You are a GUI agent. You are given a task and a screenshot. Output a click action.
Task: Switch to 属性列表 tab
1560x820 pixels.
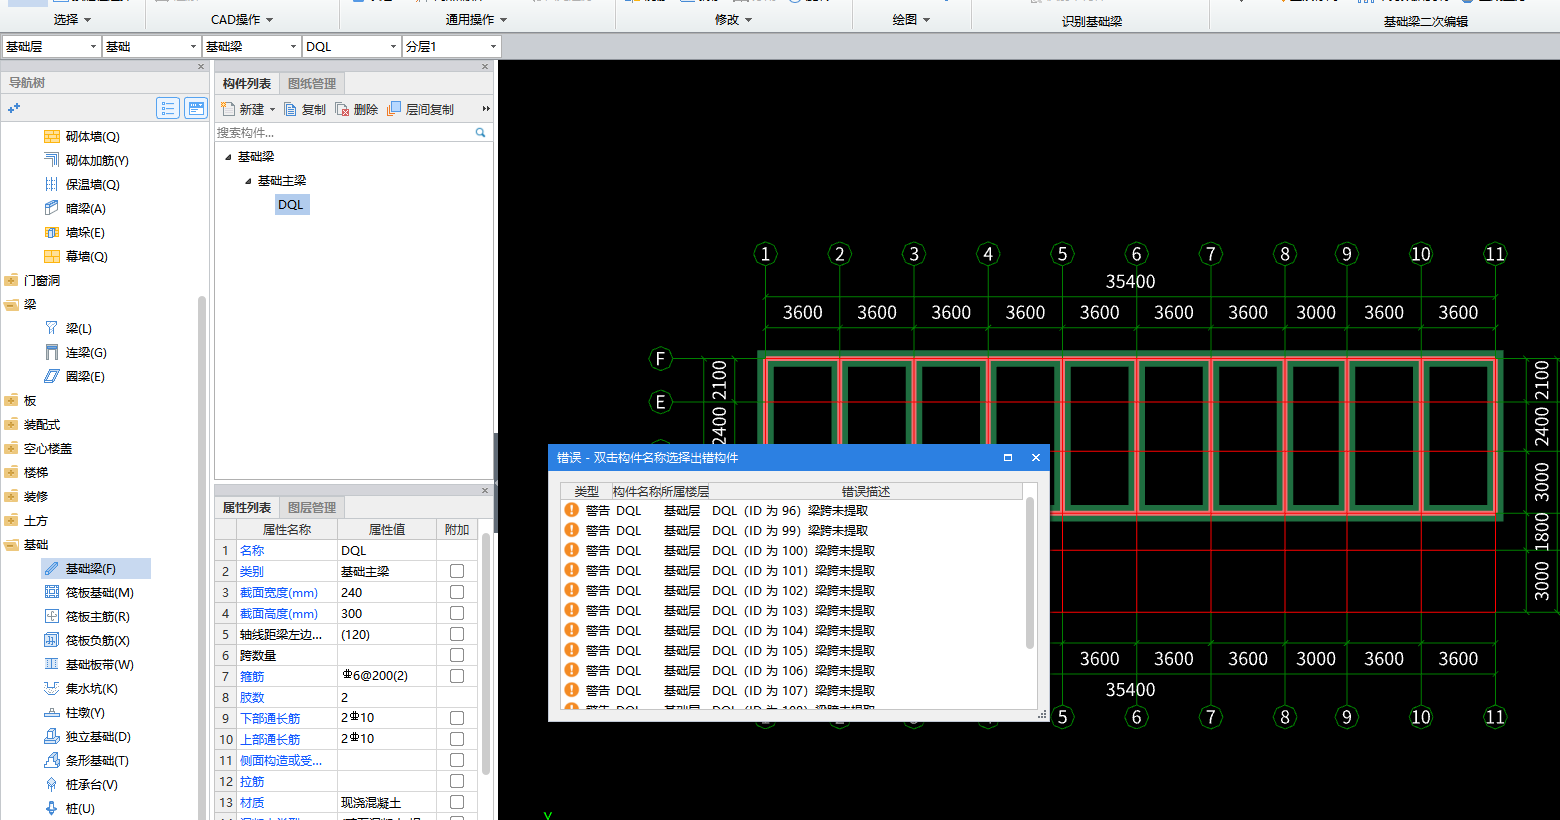pyautogui.click(x=247, y=507)
